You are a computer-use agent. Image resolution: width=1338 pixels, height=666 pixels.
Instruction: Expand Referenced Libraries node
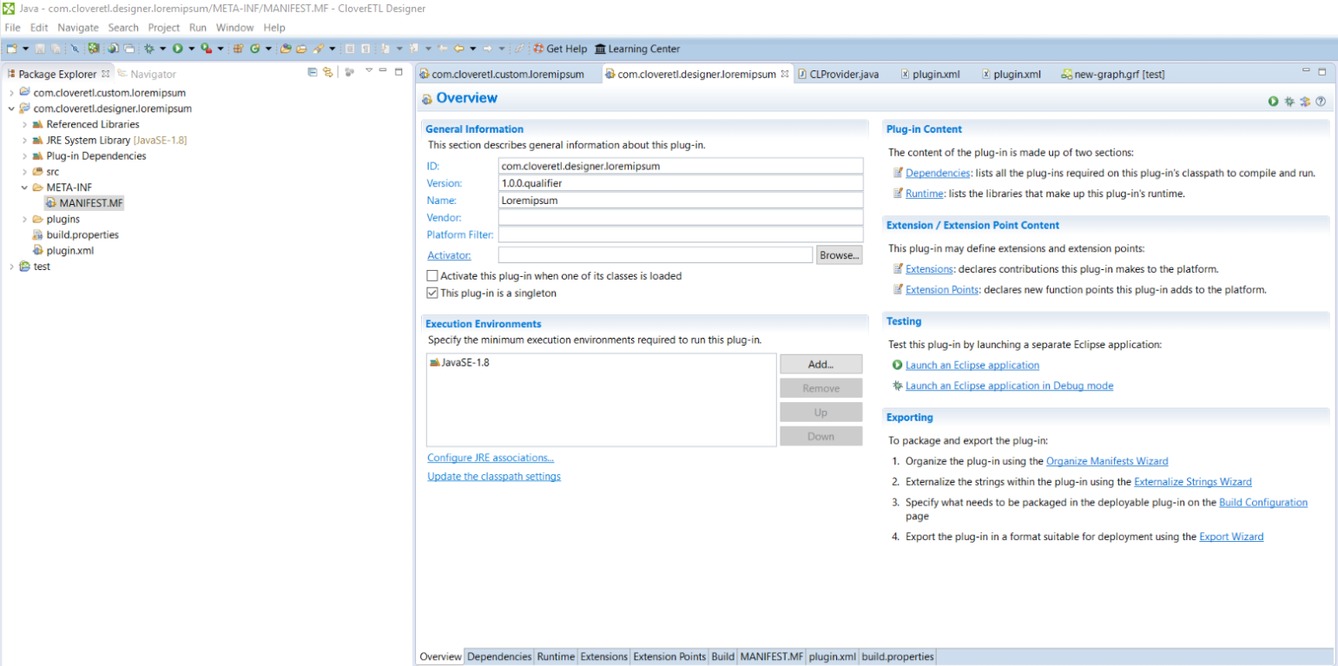(x=24, y=124)
